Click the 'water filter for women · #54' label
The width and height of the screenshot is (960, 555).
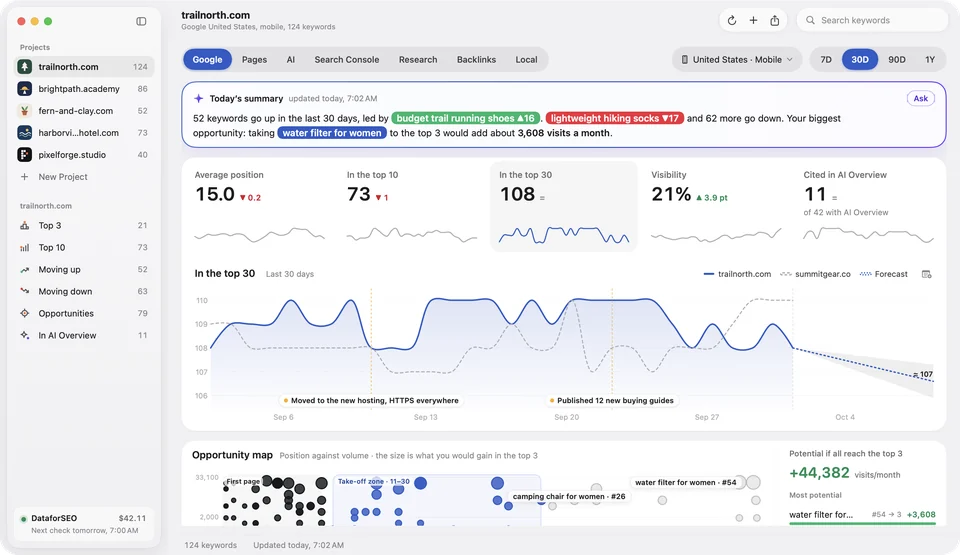pos(685,482)
